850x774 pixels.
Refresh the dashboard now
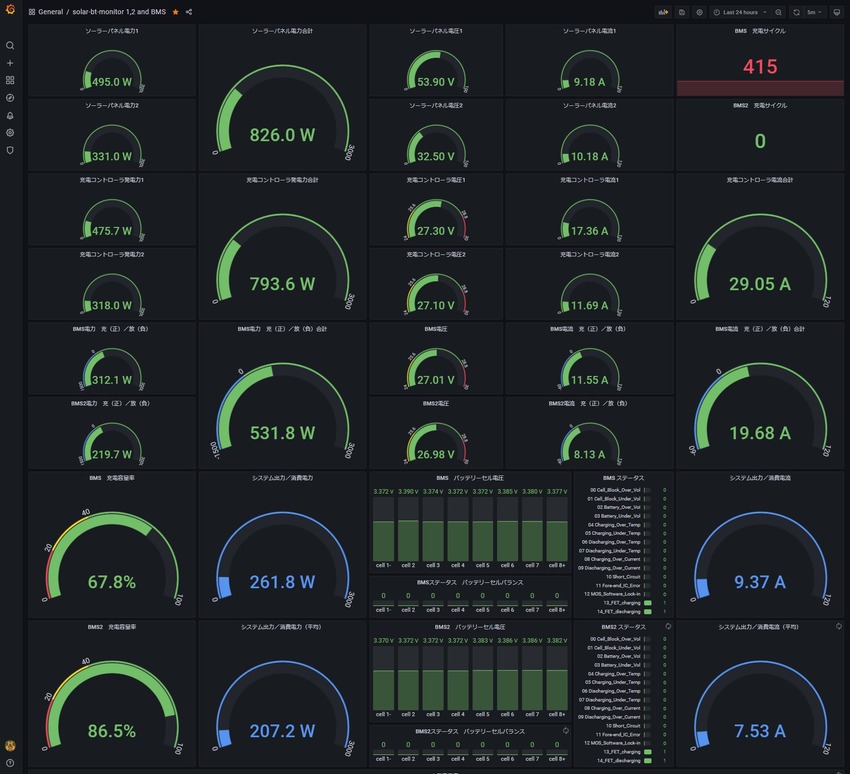pos(796,12)
